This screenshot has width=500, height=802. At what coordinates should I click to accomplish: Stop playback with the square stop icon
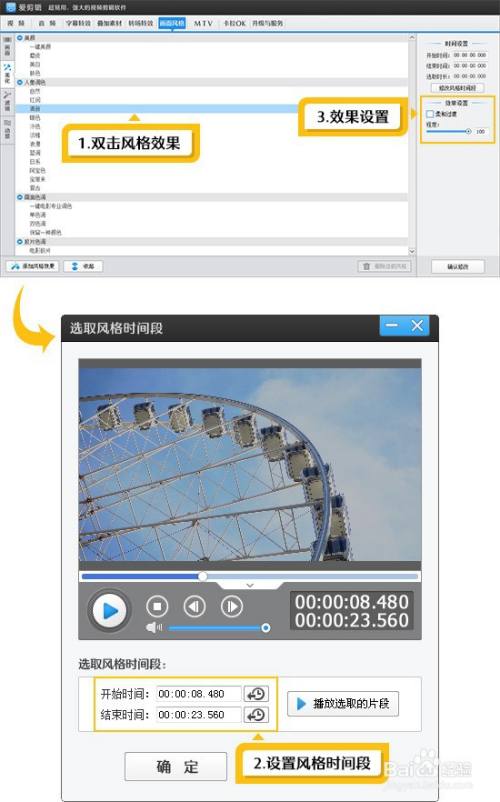(157, 607)
